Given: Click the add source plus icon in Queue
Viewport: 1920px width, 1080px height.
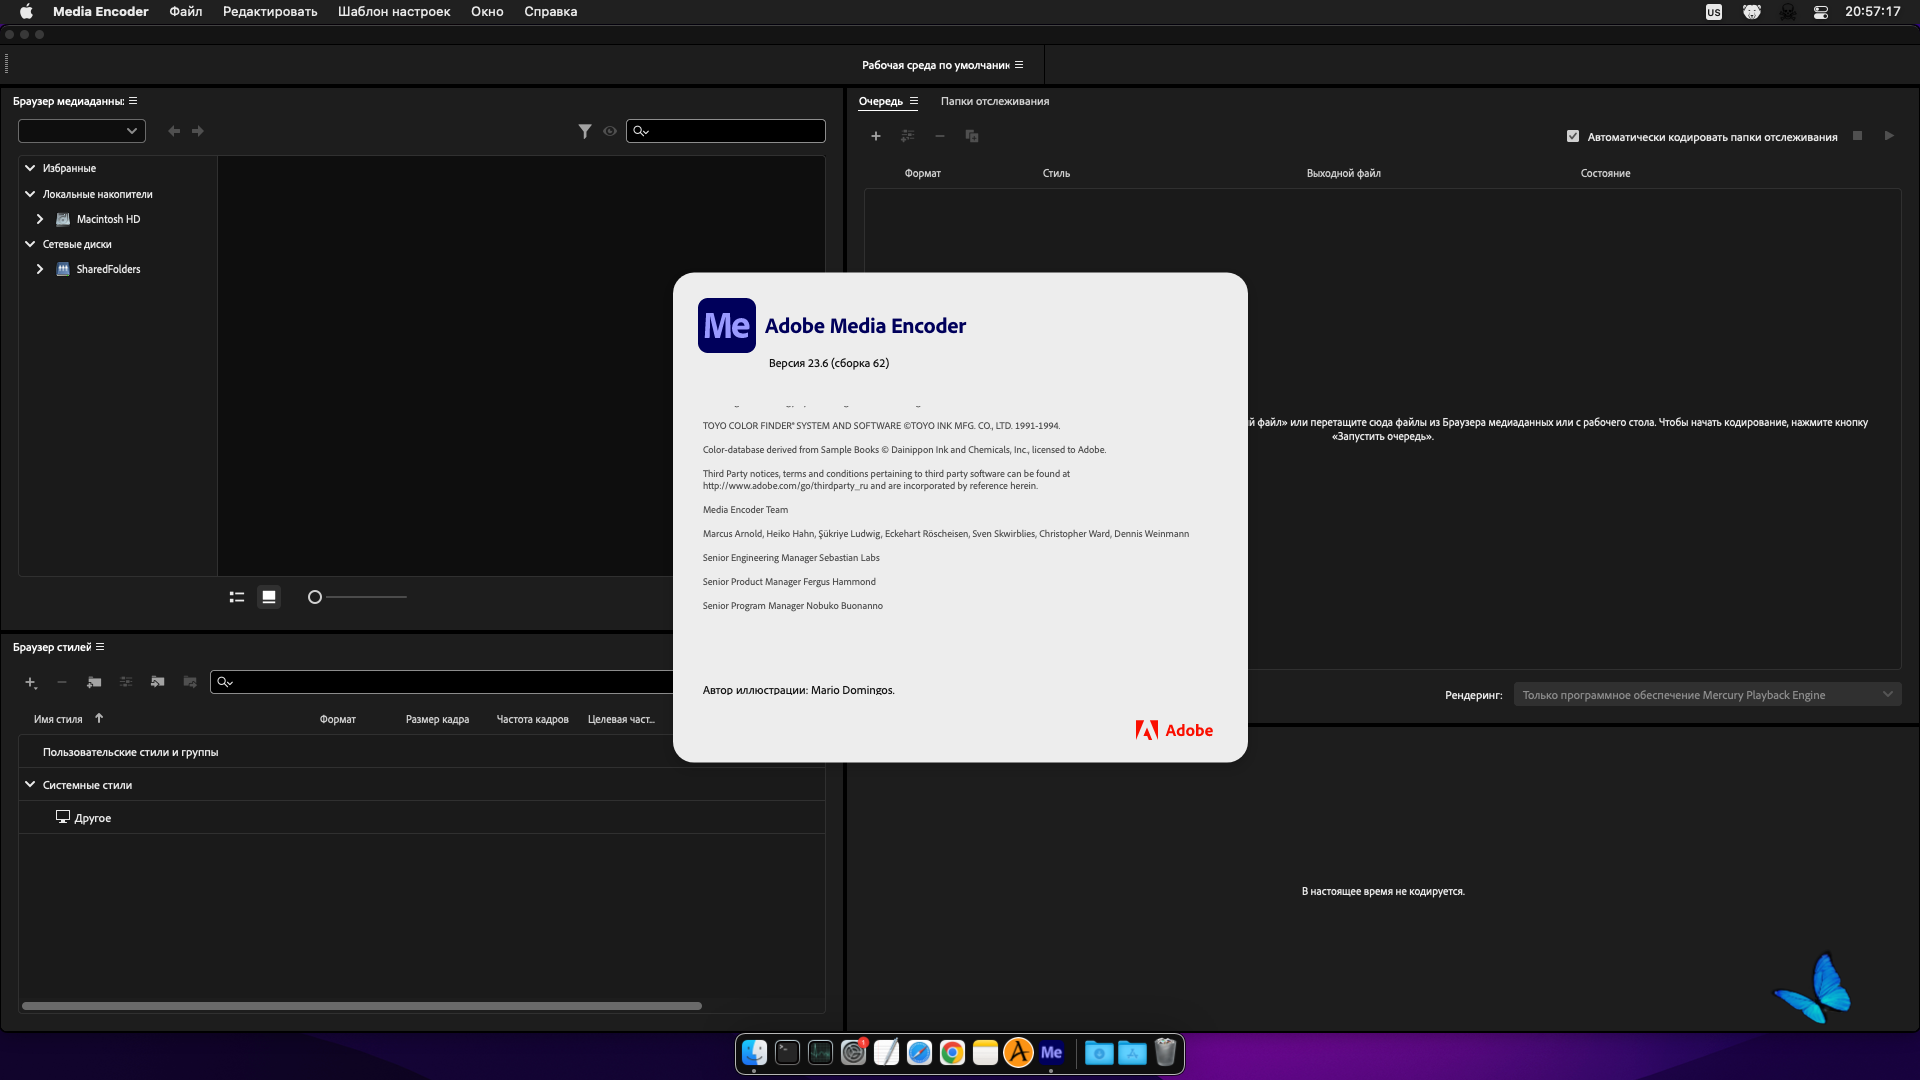Looking at the screenshot, I should [x=875, y=136].
